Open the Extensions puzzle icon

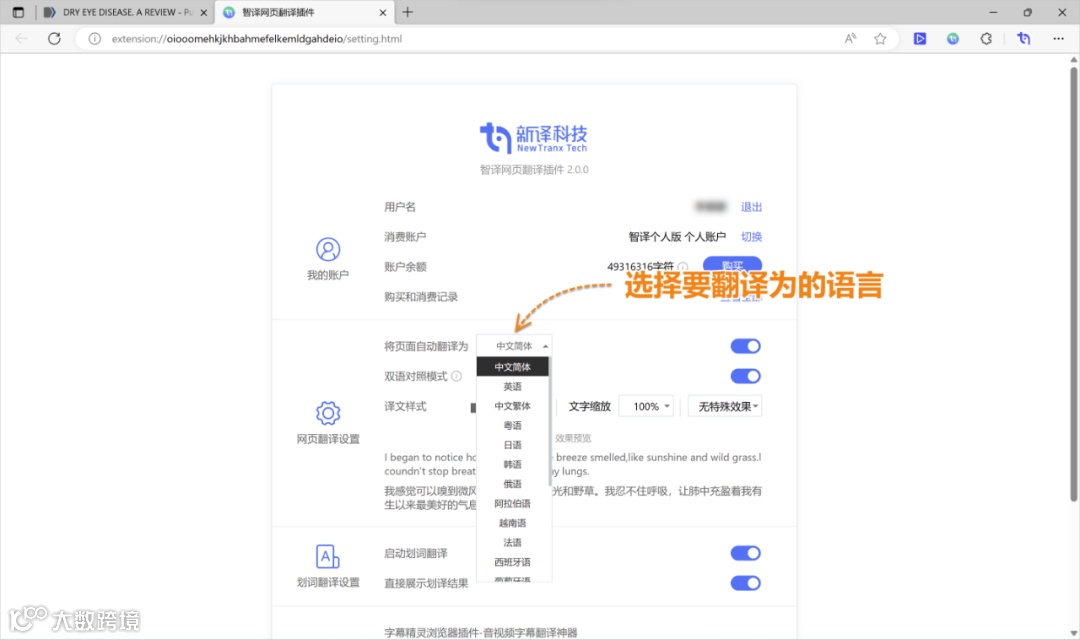click(x=986, y=39)
